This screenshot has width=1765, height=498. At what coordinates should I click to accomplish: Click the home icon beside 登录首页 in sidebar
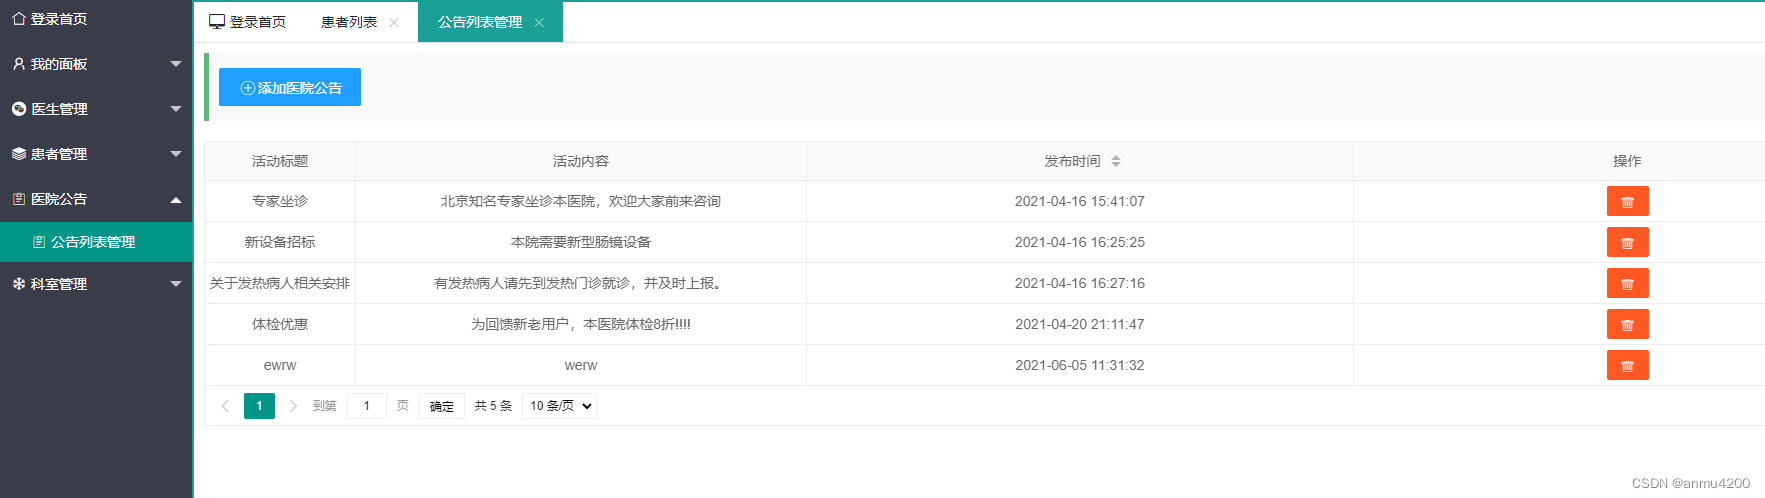point(18,19)
